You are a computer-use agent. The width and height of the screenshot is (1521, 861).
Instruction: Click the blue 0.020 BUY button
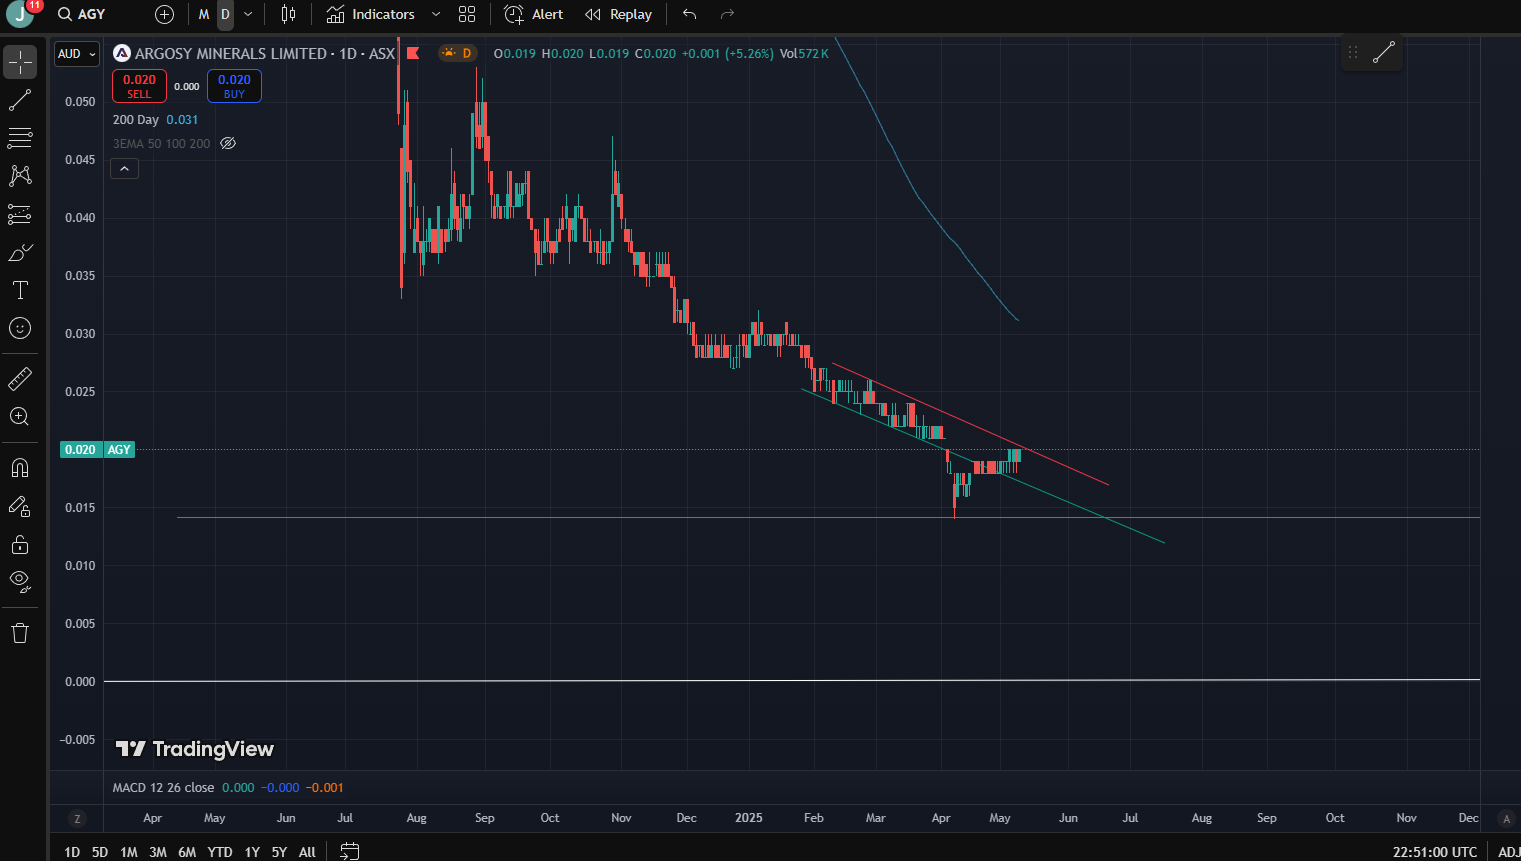tap(234, 86)
